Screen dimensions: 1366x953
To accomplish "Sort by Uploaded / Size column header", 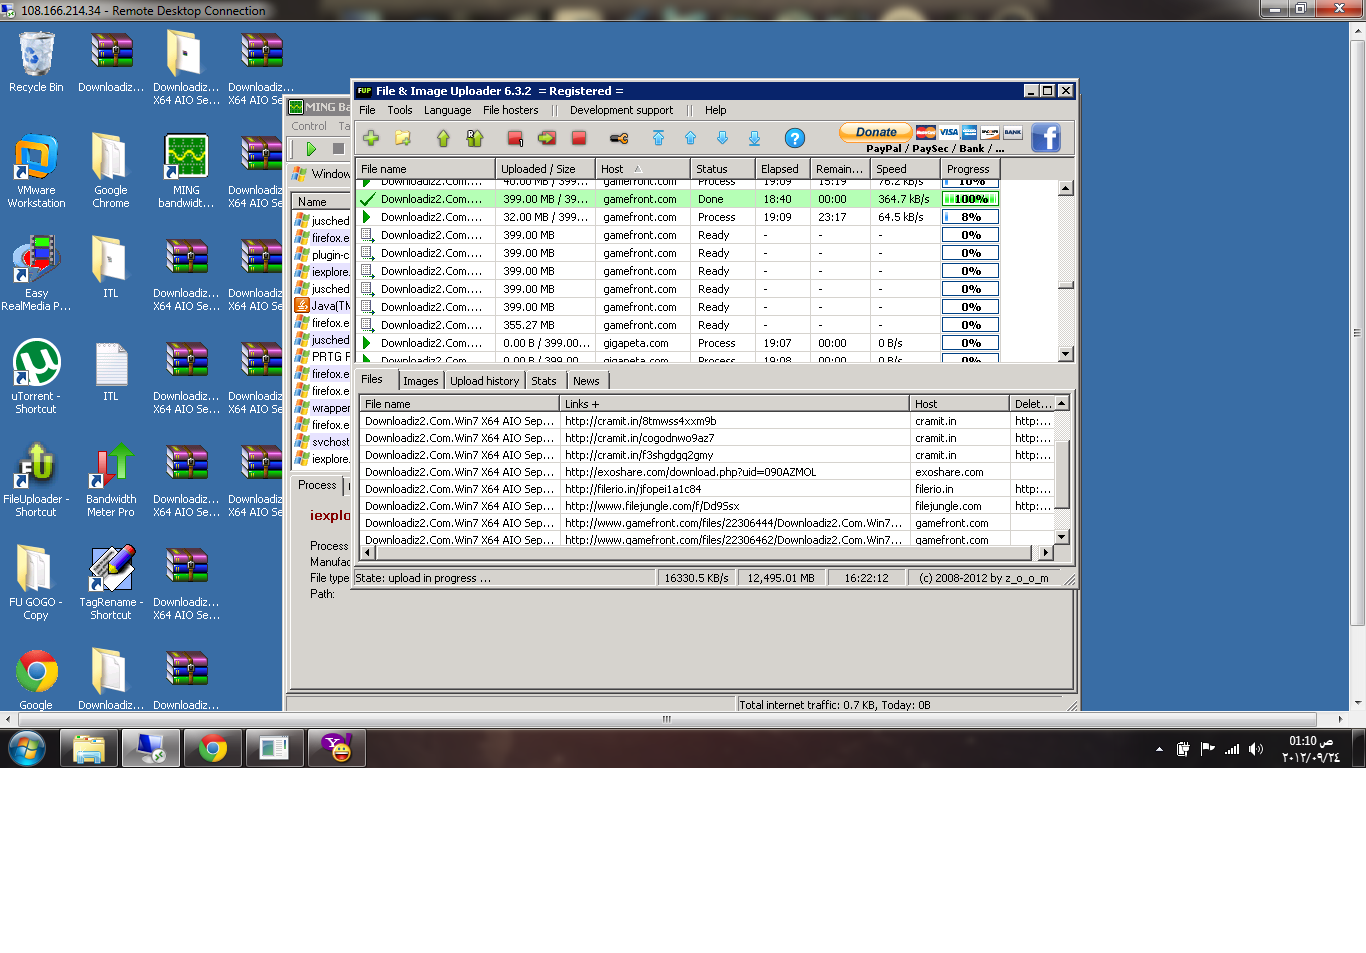I will coord(545,169).
